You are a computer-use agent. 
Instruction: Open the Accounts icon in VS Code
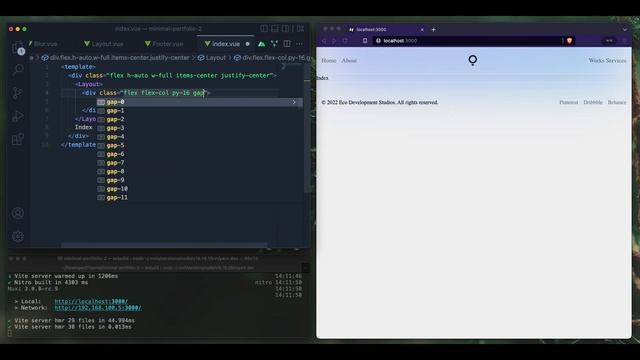coord(18,213)
